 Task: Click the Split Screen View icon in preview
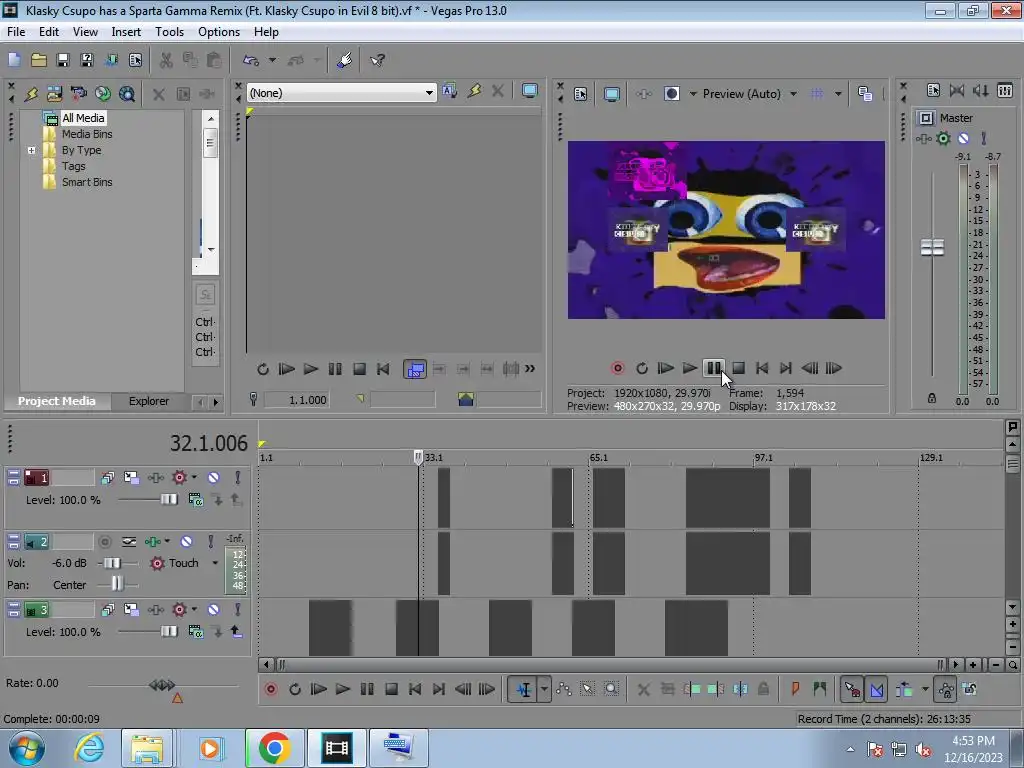(x=671, y=94)
